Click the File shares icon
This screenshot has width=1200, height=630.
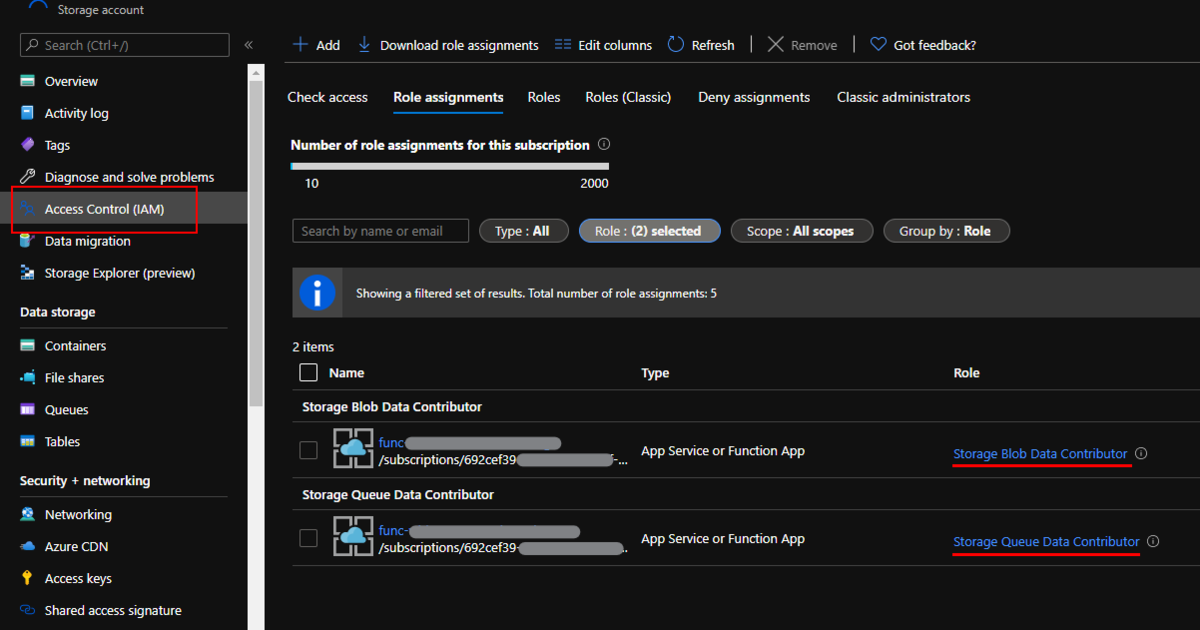pyautogui.click(x=28, y=378)
